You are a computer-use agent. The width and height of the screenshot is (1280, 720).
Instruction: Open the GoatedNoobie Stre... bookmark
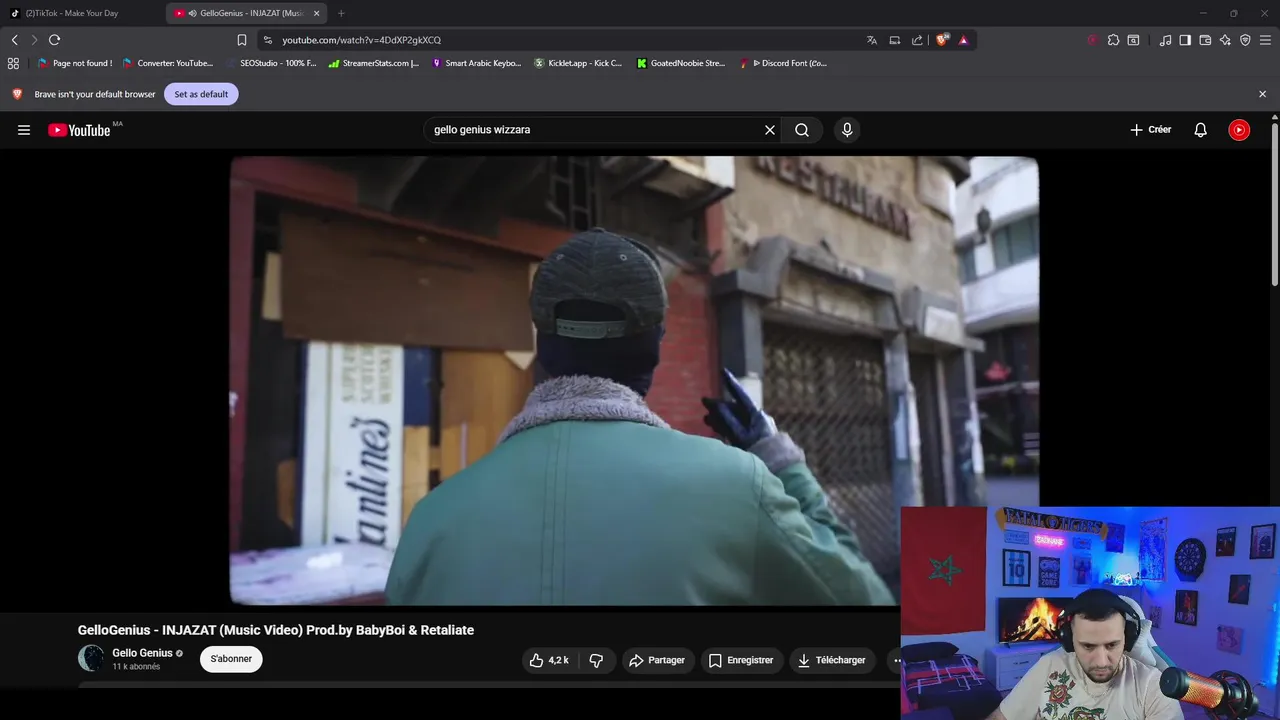pos(681,63)
